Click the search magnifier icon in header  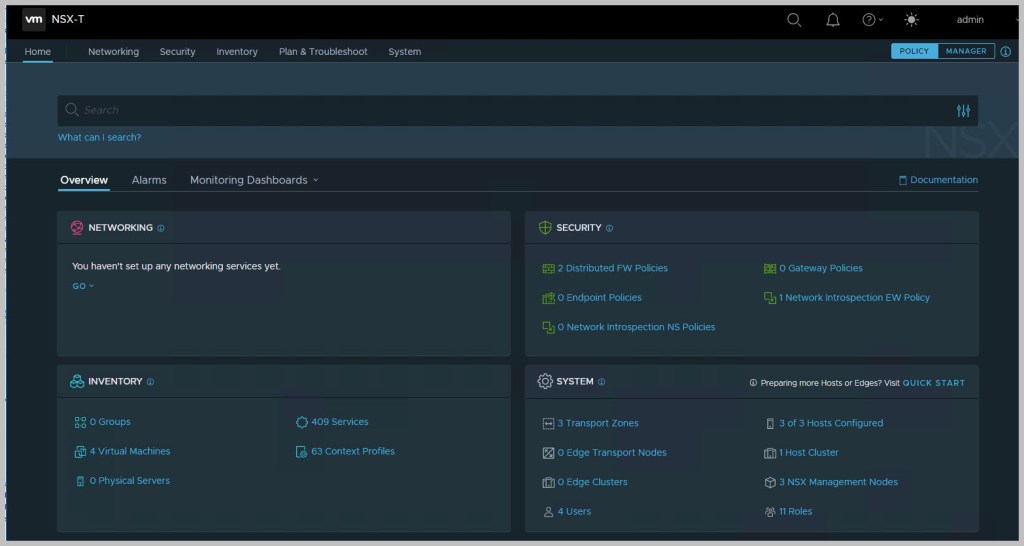[x=794, y=20]
